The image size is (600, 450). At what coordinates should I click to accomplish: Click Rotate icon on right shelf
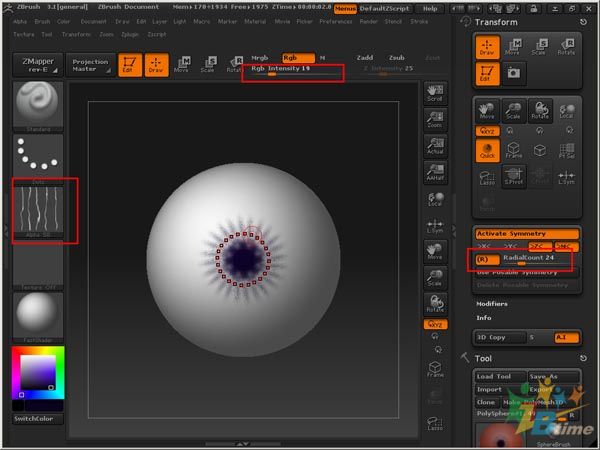(435, 304)
